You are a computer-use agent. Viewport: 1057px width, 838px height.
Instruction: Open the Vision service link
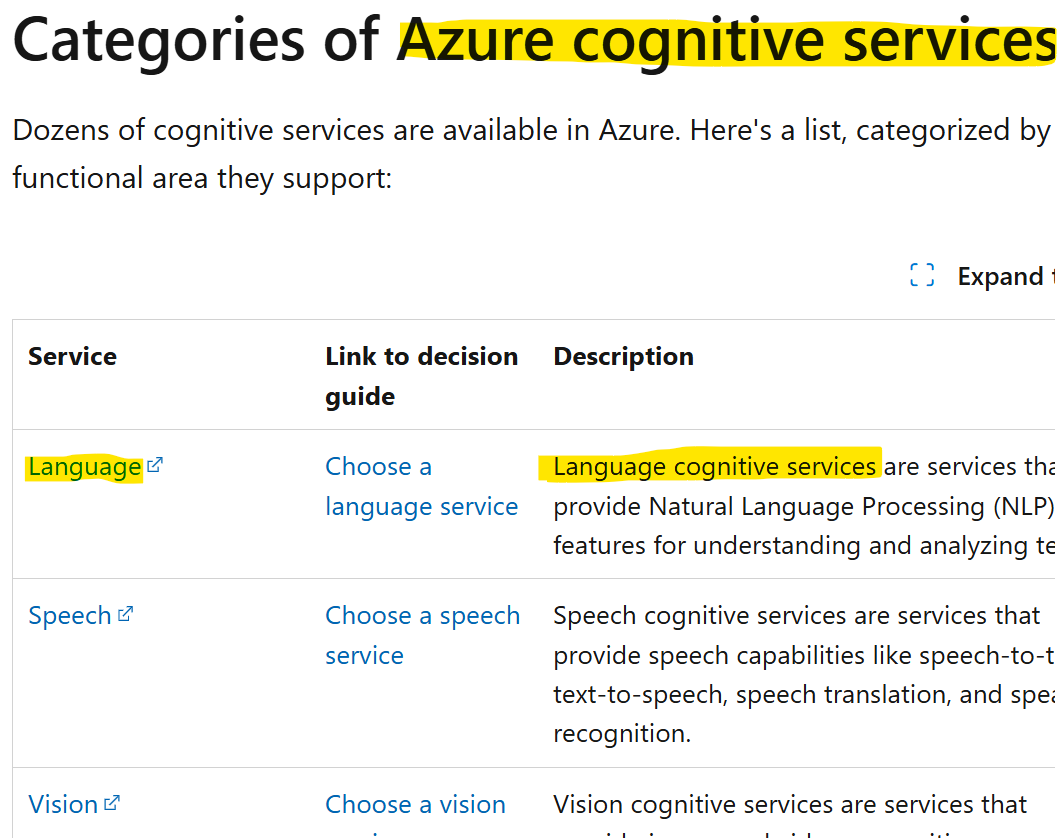tap(63, 804)
